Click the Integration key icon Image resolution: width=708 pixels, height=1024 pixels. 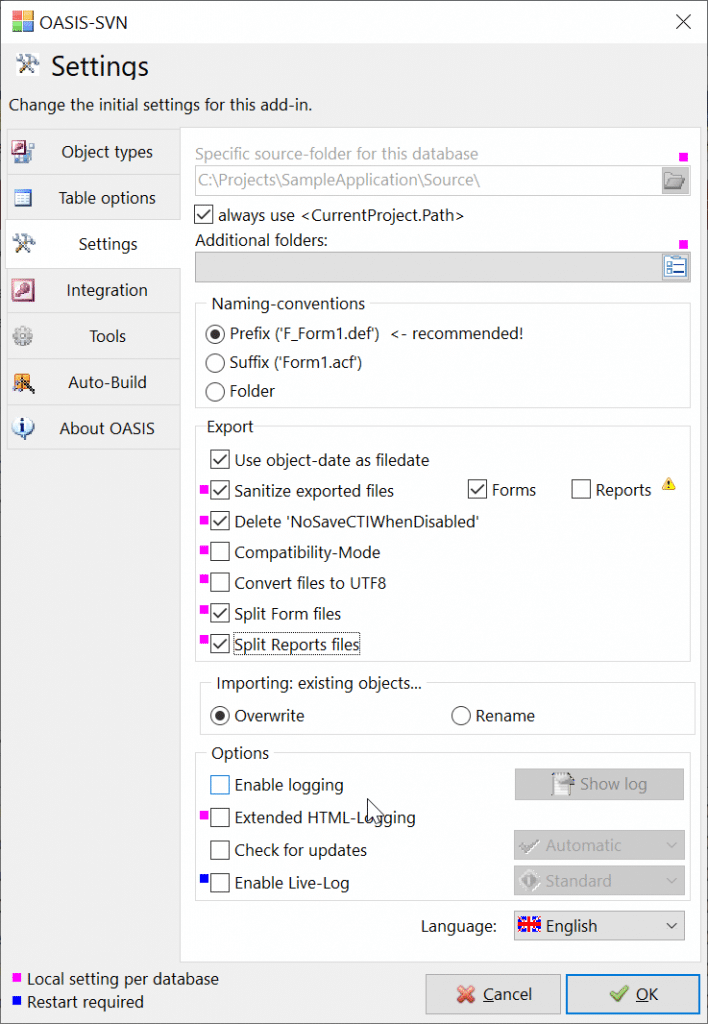[x=24, y=290]
